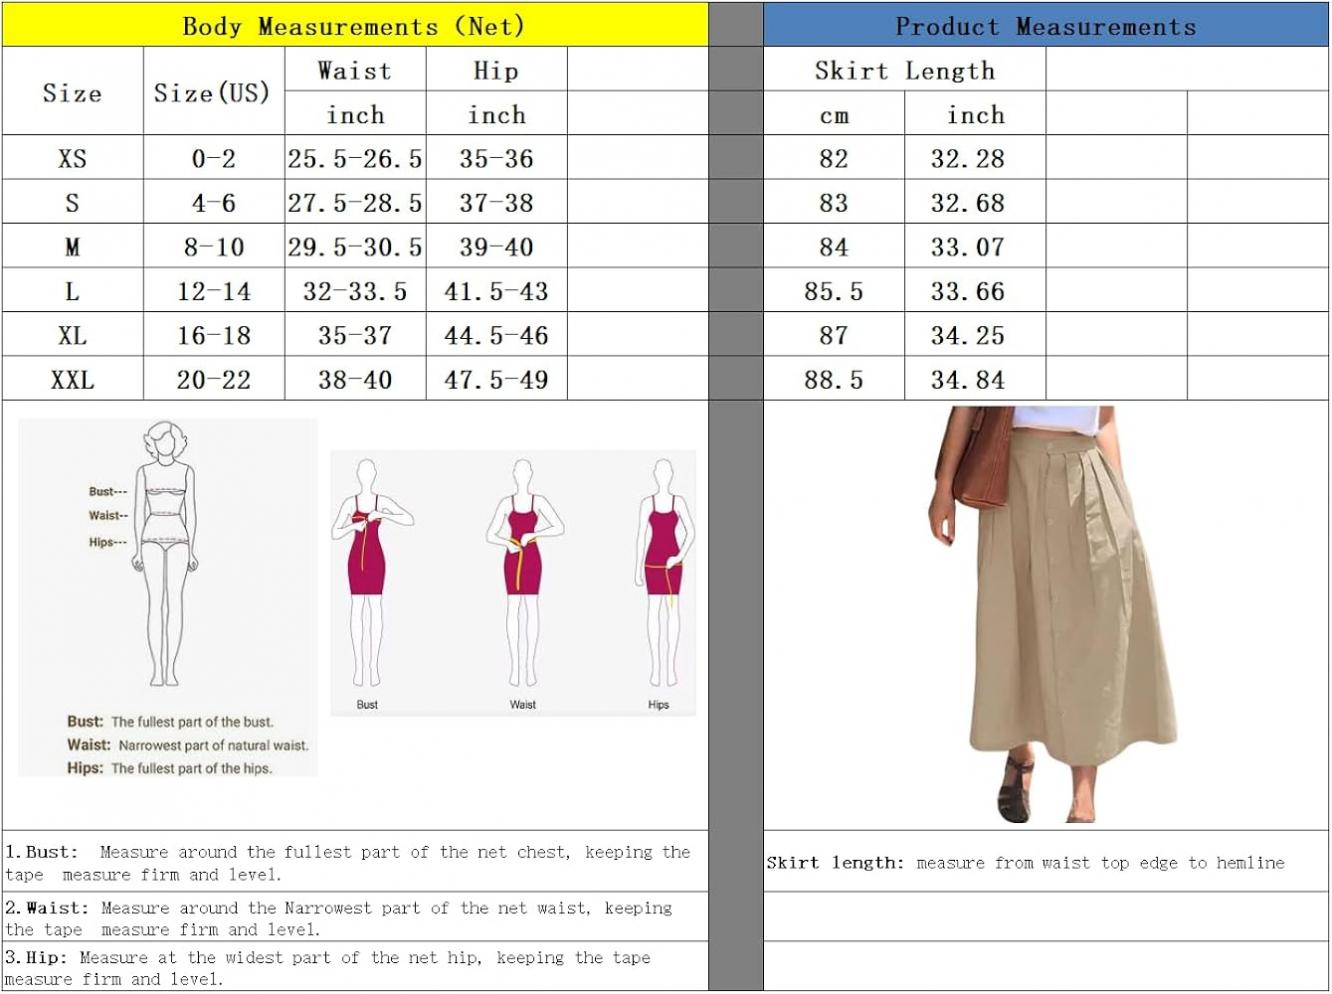The image size is (1332, 994).
Task: Click skirt length 34.25 inch cell
Action: click(x=975, y=335)
